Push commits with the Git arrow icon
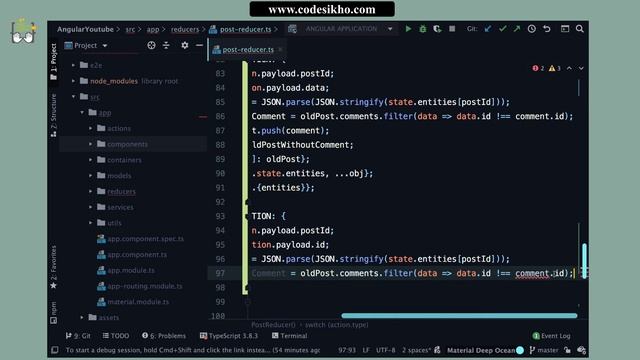Image resolution: width=640 pixels, height=360 pixels. pos(517,29)
